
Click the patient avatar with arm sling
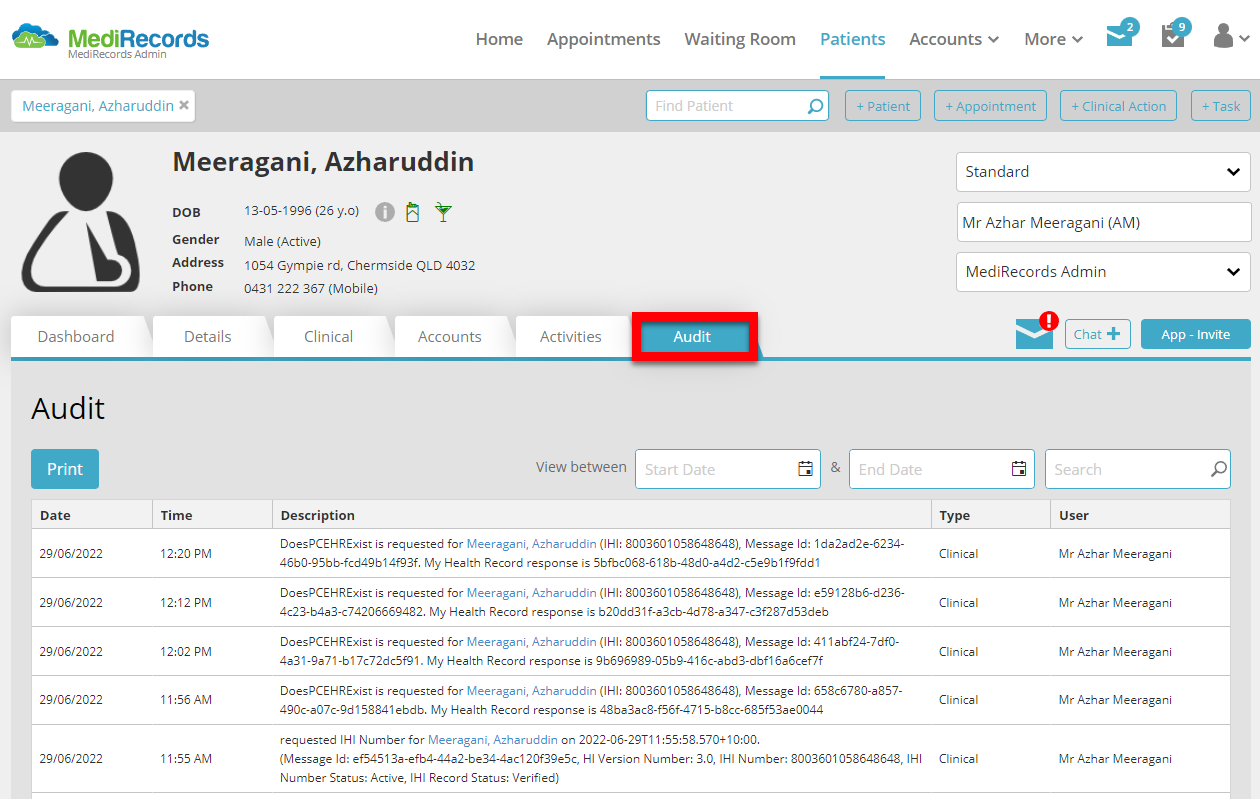coord(82,221)
